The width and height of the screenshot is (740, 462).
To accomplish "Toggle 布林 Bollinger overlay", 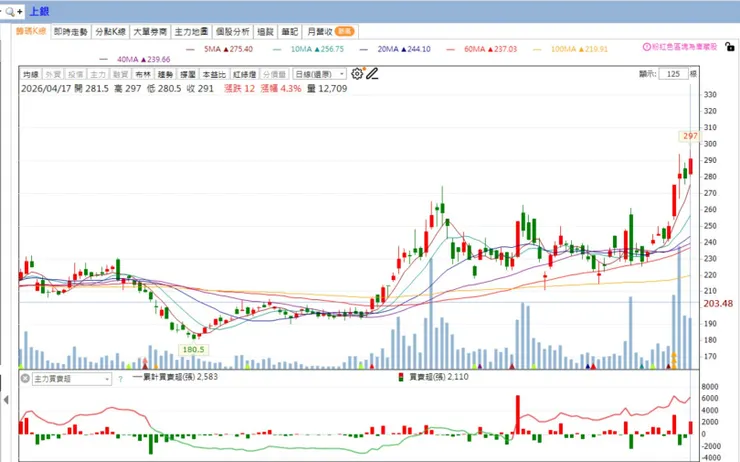I will [x=143, y=75].
